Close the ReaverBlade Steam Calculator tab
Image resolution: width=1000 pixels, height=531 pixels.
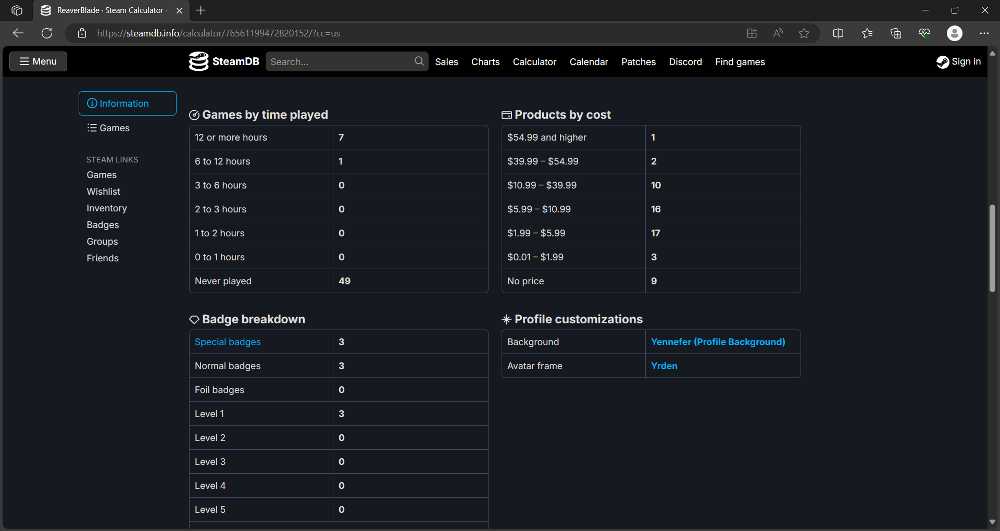point(180,10)
